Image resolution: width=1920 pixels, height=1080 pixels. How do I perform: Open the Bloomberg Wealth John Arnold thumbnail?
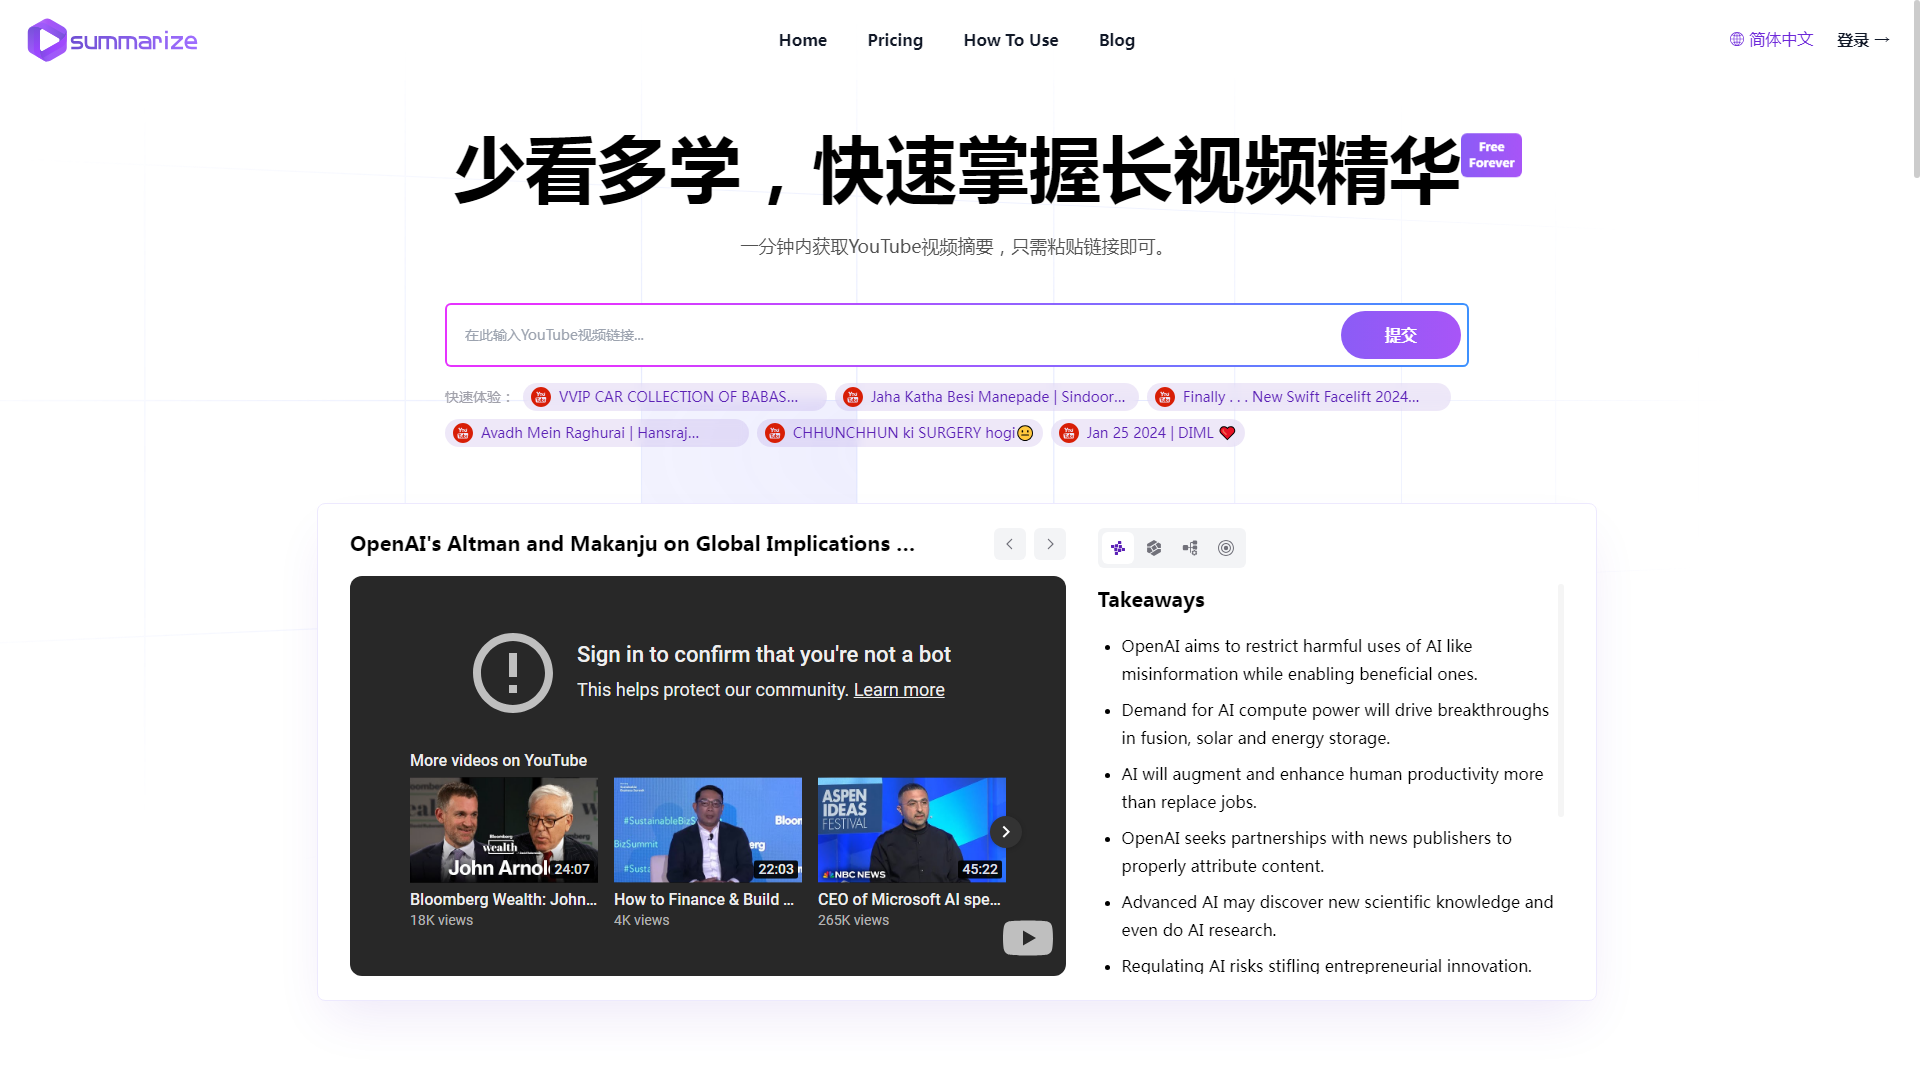pyautogui.click(x=504, y=830)
